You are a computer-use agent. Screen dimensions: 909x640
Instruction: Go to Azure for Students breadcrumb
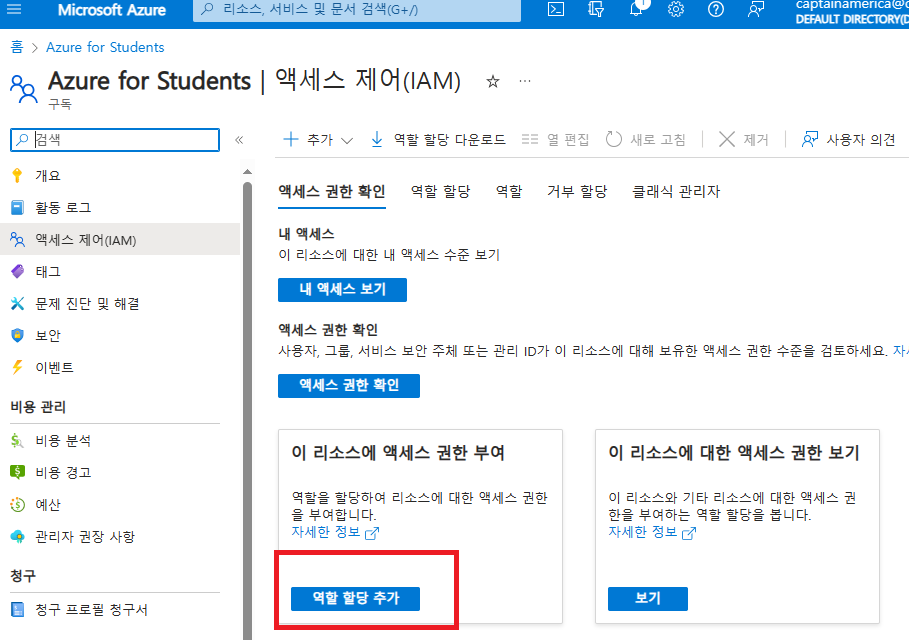pyautogui.click(x=105, y=47)
